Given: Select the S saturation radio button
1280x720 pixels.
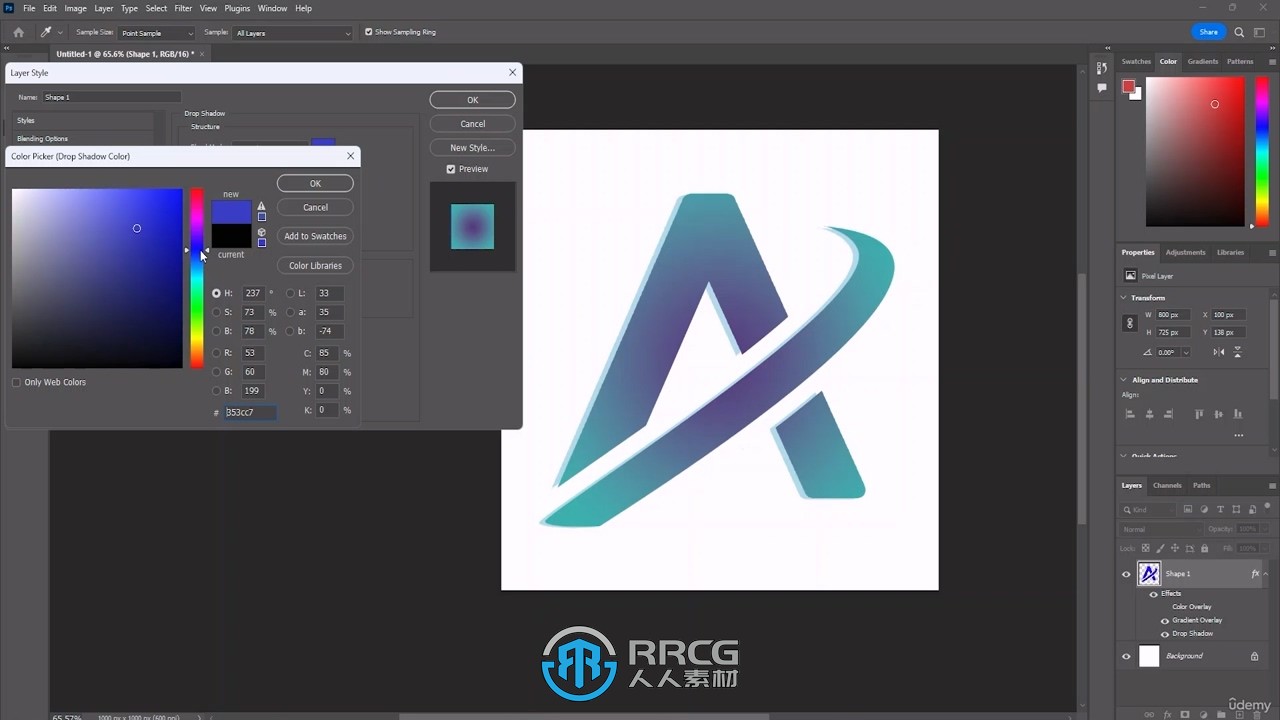Looking at the screenshot, I should 216,312.
